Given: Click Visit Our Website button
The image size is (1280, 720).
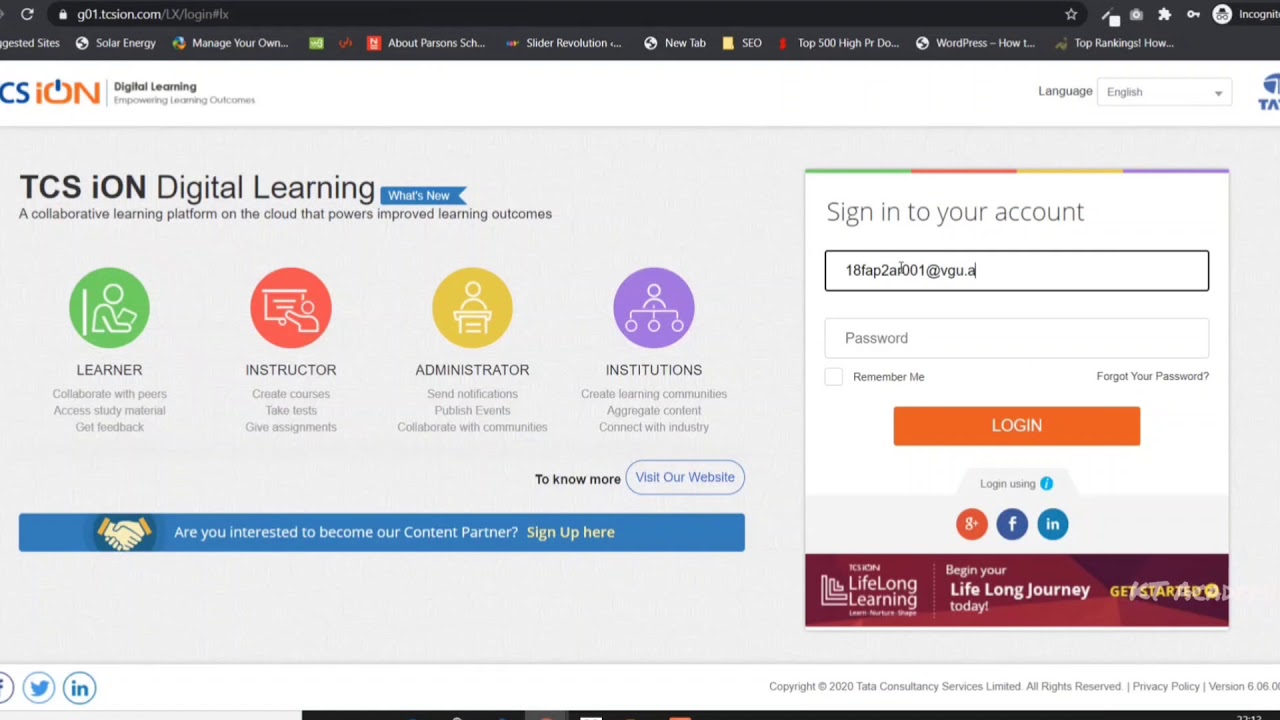Looking at the screenshot, I should pyautogui.click(x=685, y=477).
